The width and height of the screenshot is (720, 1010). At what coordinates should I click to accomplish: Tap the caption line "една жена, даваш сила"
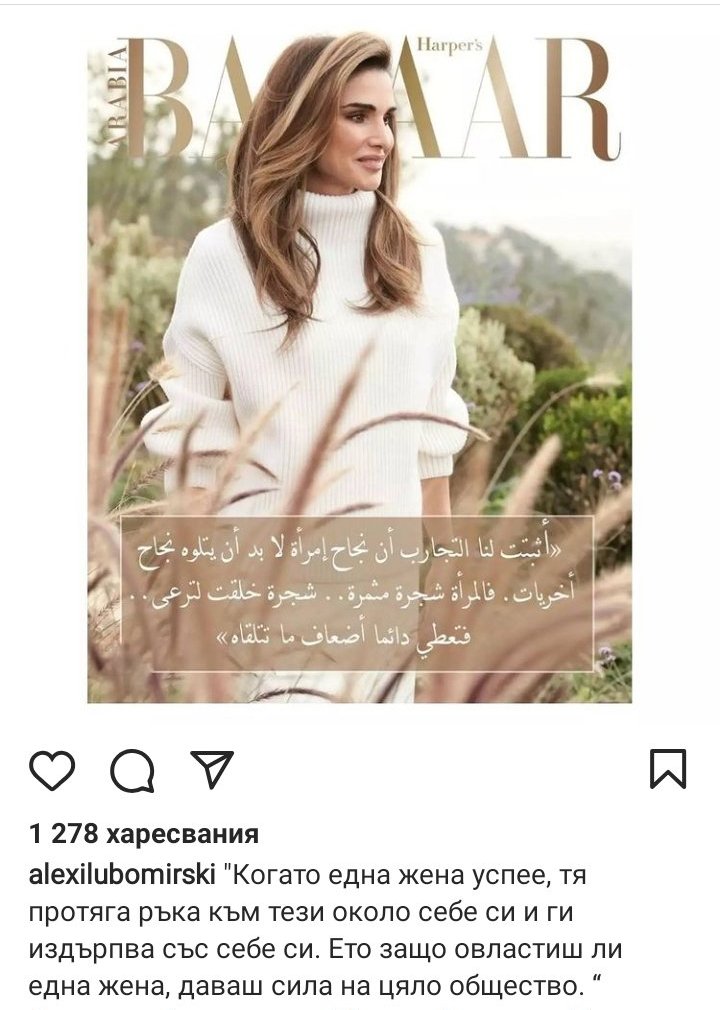pos(316,987)
